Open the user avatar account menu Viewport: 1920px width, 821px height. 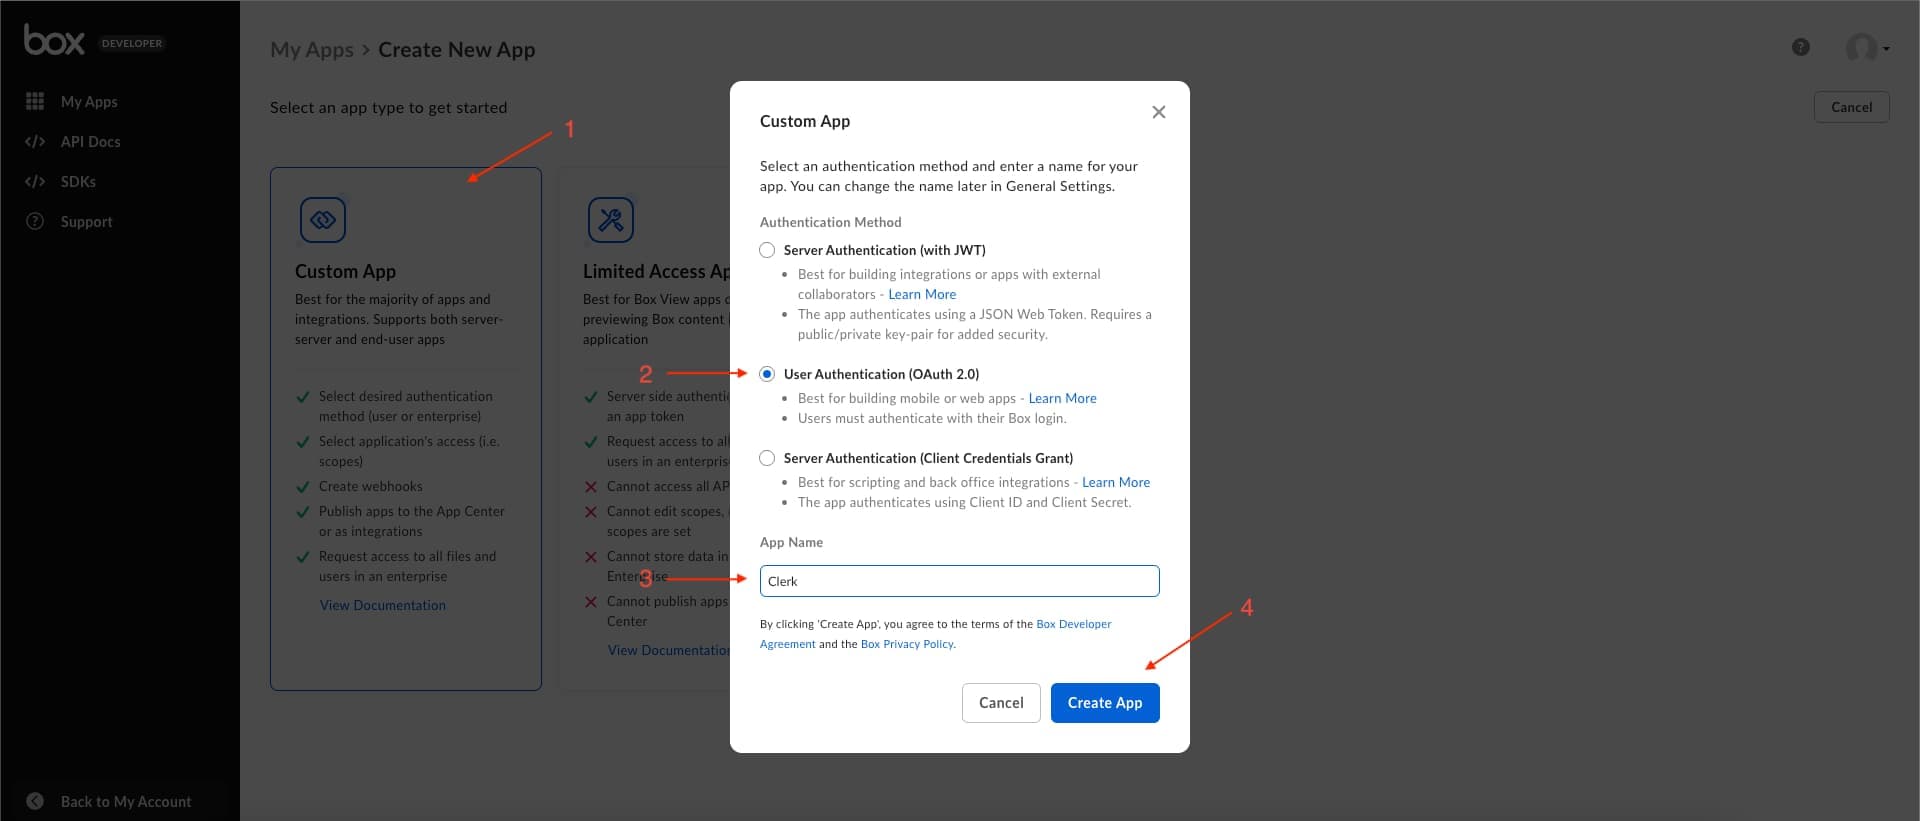click(1866, 47)
